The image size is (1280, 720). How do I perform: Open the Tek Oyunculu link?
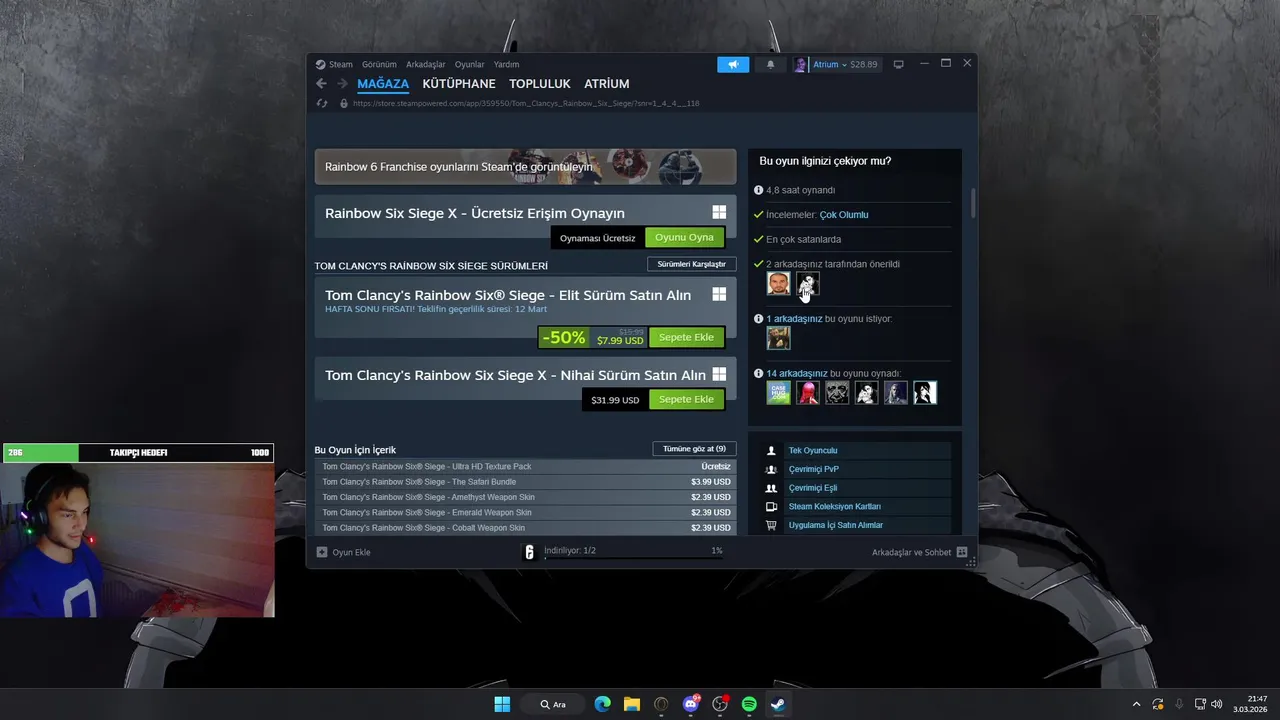tap(813, 451)
